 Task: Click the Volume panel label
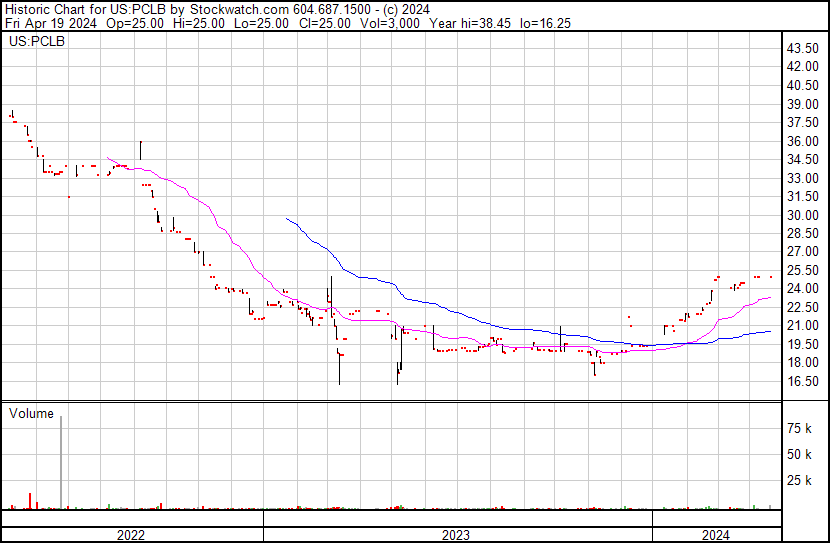(31, 413)
